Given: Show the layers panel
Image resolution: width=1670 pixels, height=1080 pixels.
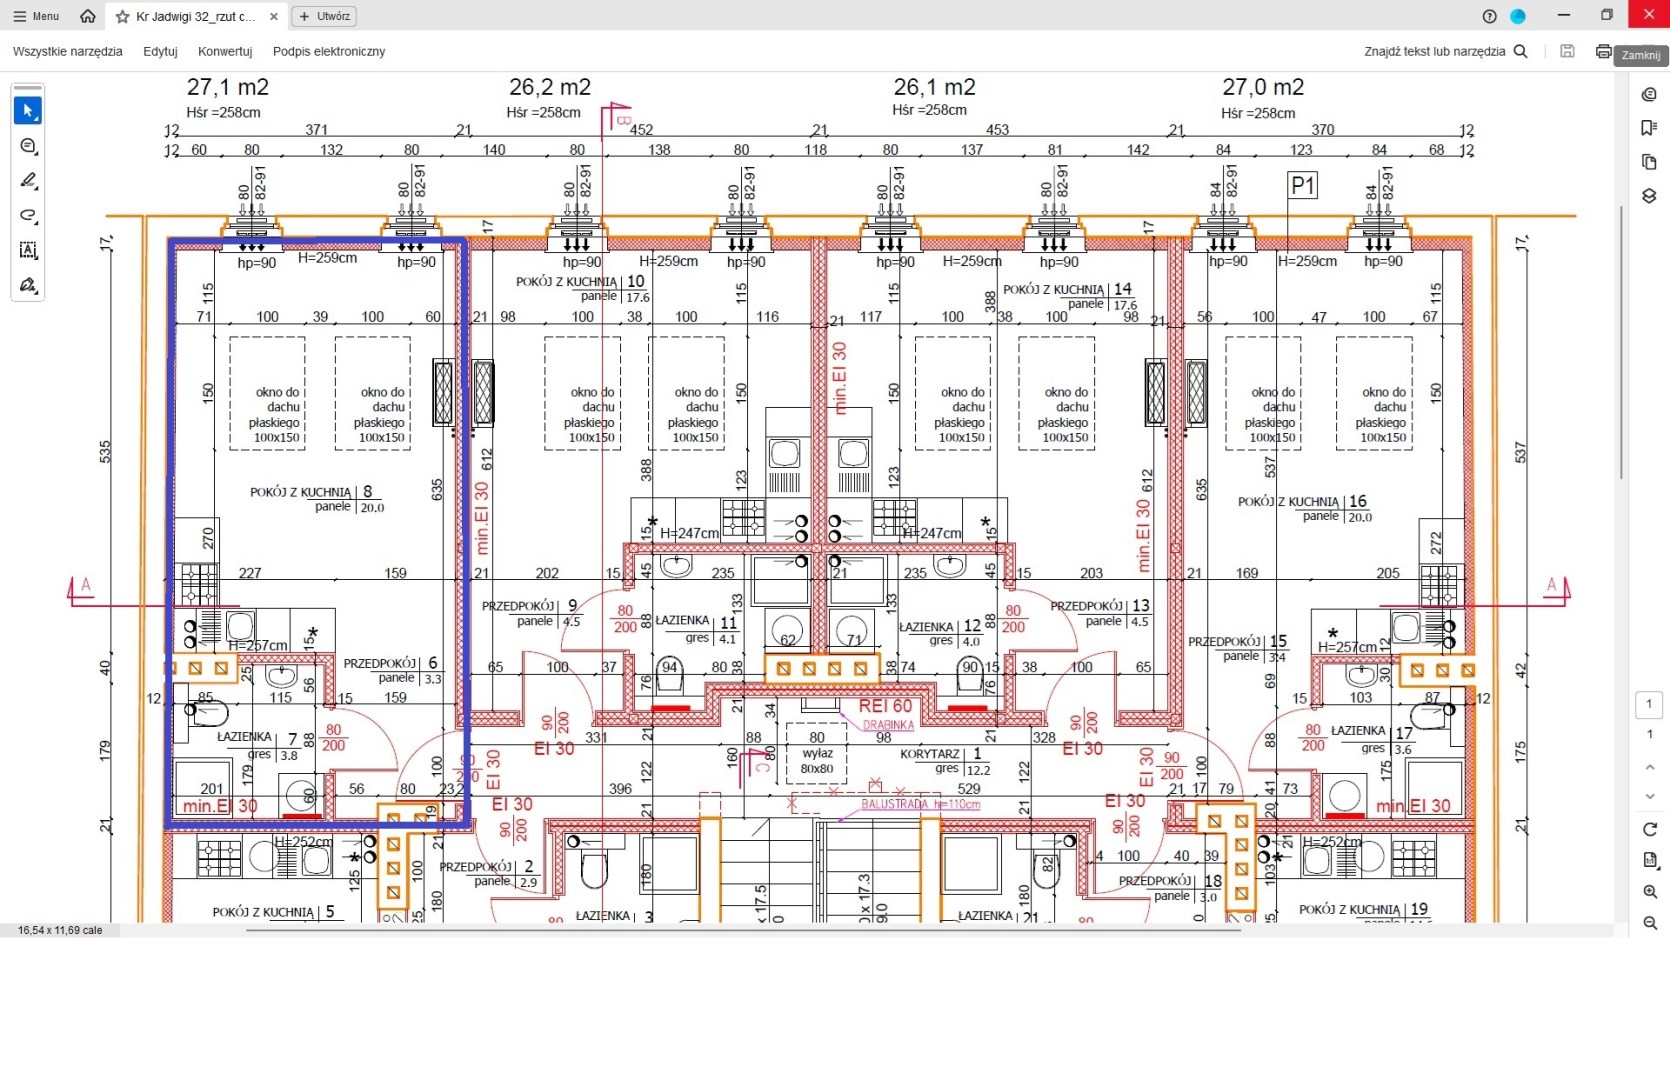Looking at the screenshot, I should pos(1649,196).
